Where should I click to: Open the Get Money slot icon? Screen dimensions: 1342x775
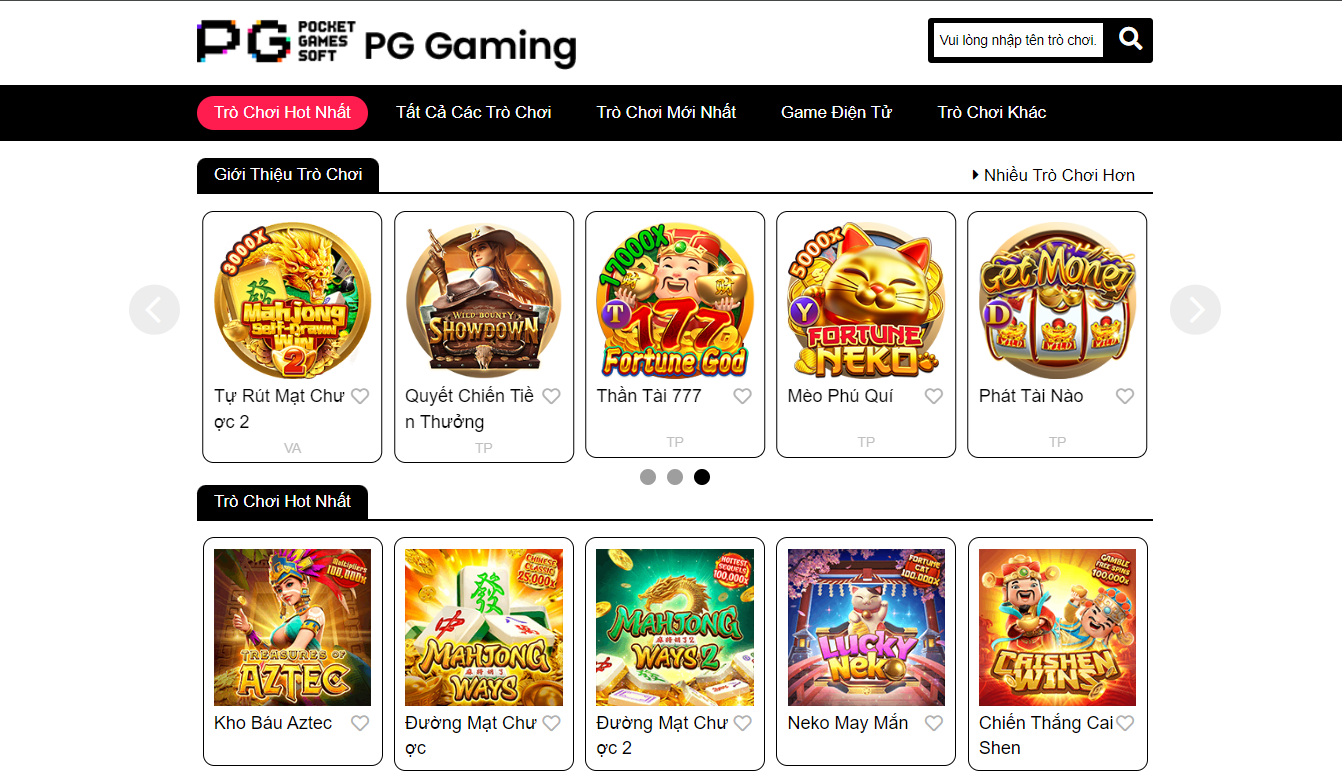(x=1057, y=301)
